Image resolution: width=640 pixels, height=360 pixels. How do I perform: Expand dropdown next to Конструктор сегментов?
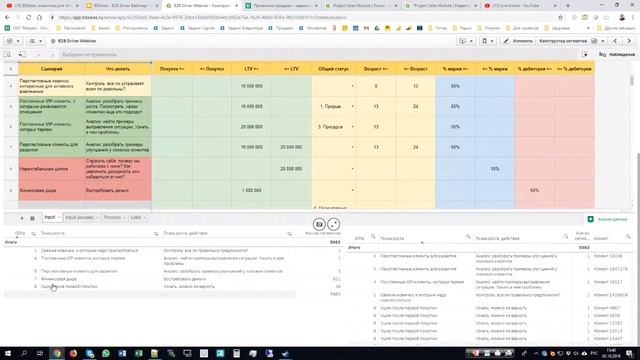[x=603, y=41]
